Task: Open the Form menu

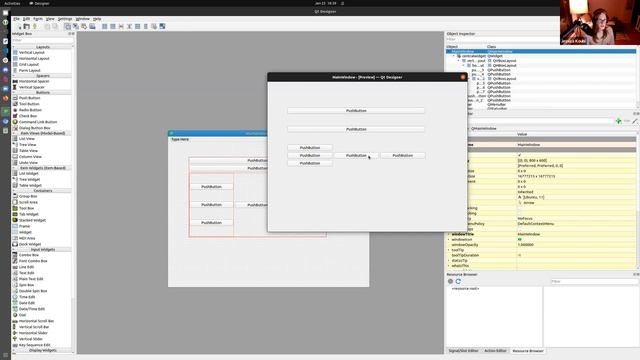Action: (38, 19)
